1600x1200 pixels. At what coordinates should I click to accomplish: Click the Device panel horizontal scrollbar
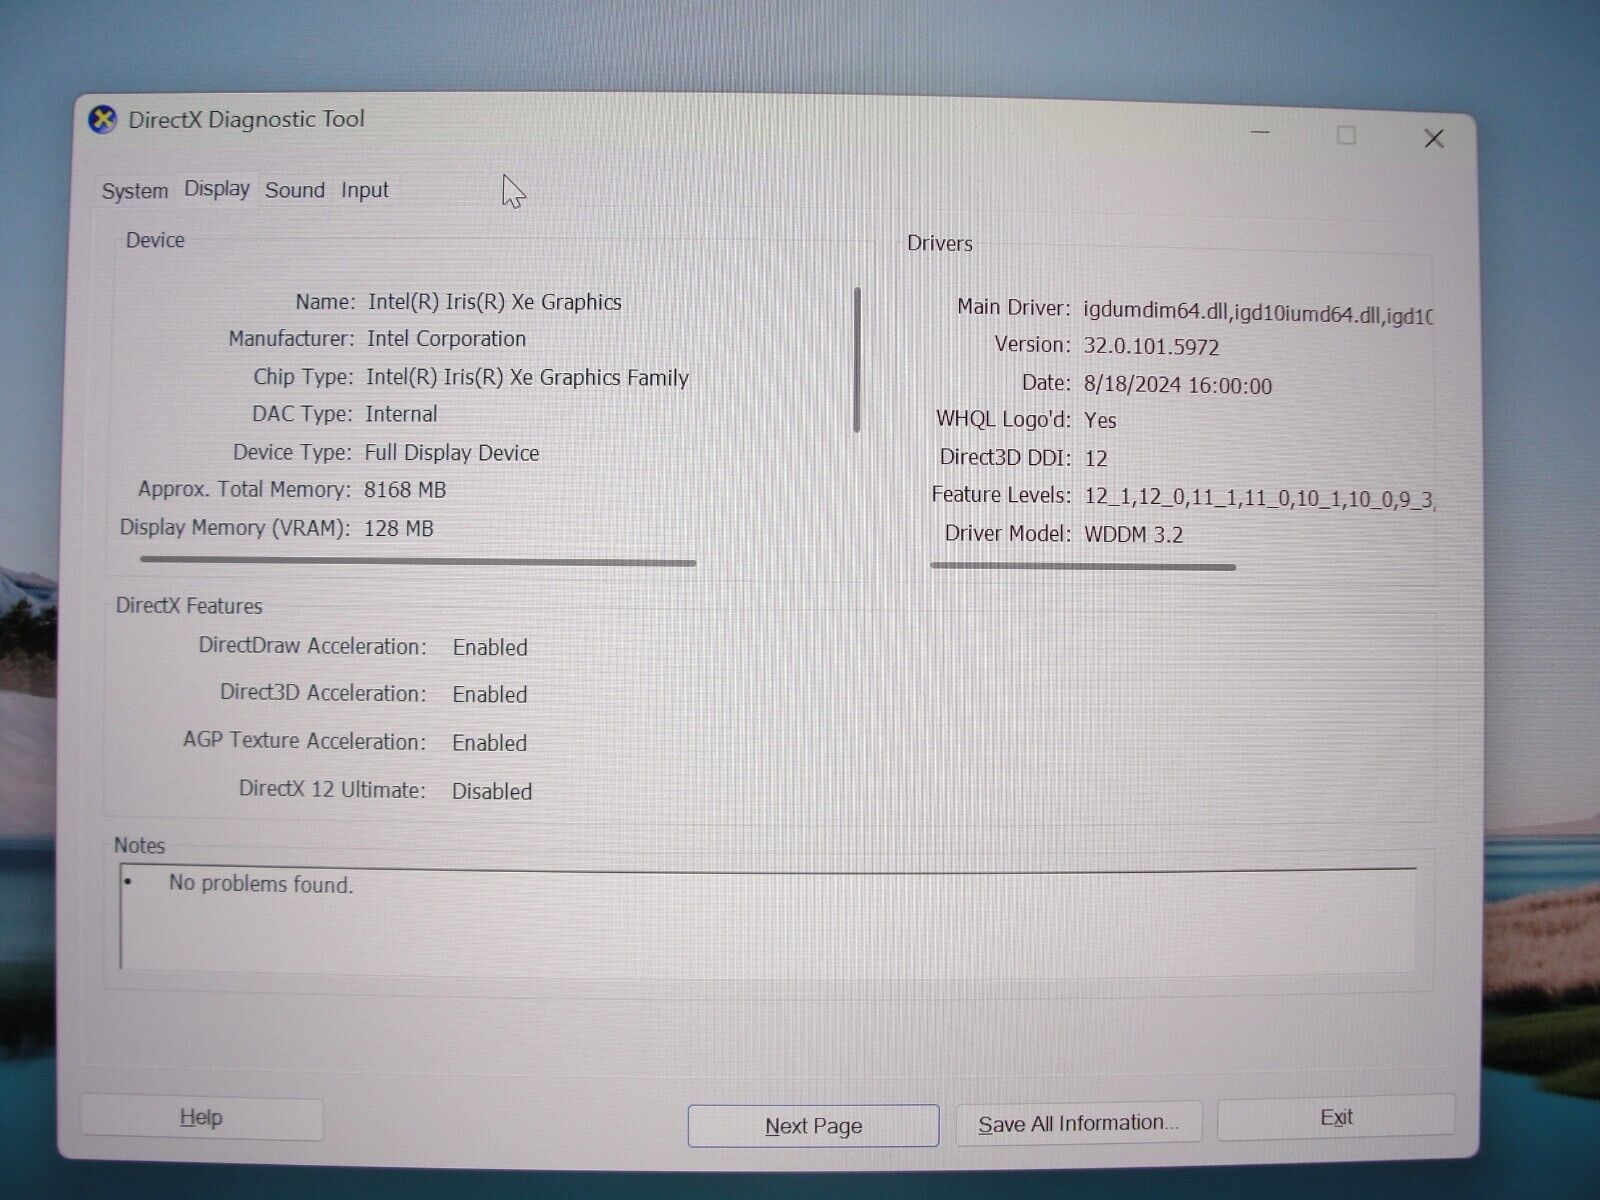418,562
